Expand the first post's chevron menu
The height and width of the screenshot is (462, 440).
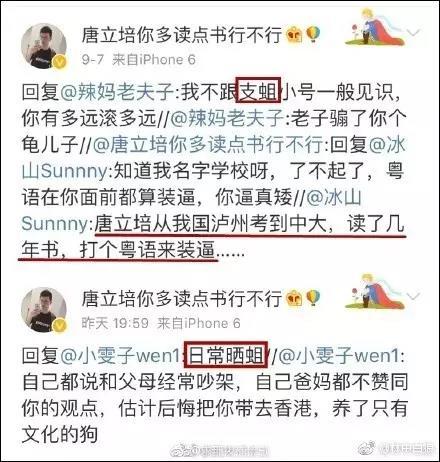tap(413, 32)
